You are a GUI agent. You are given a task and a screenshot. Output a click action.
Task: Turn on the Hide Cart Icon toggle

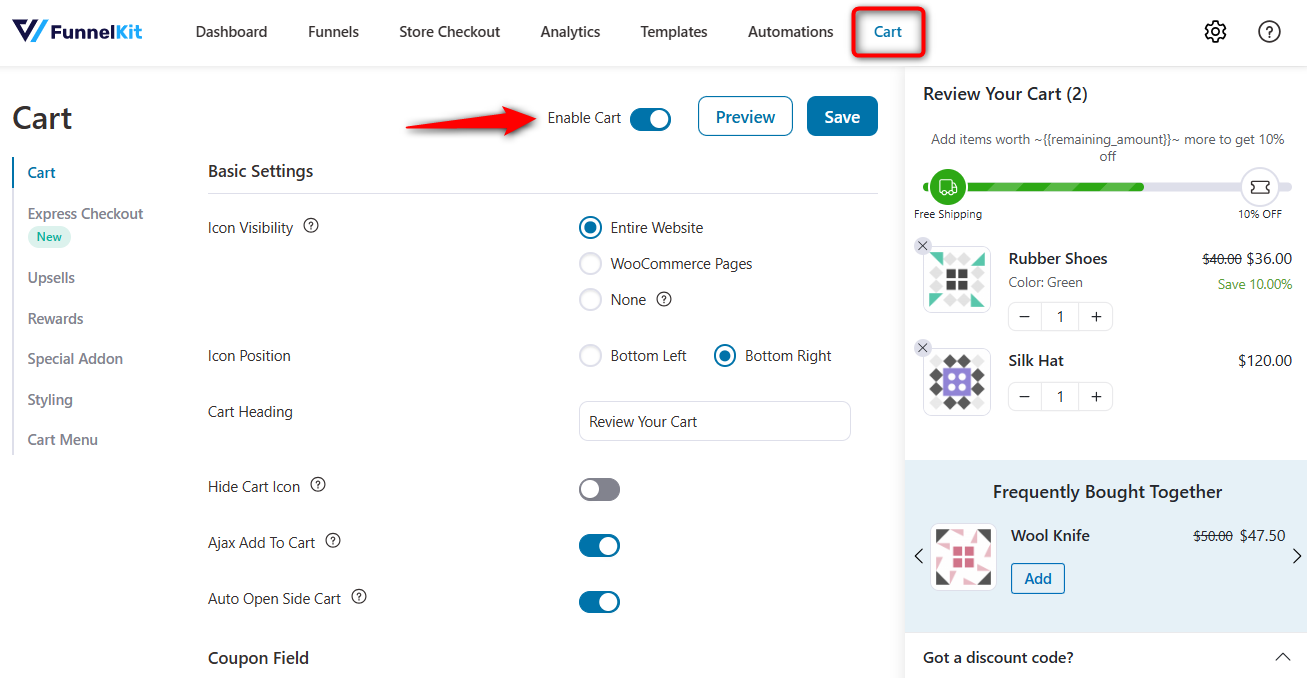(599, 489)
